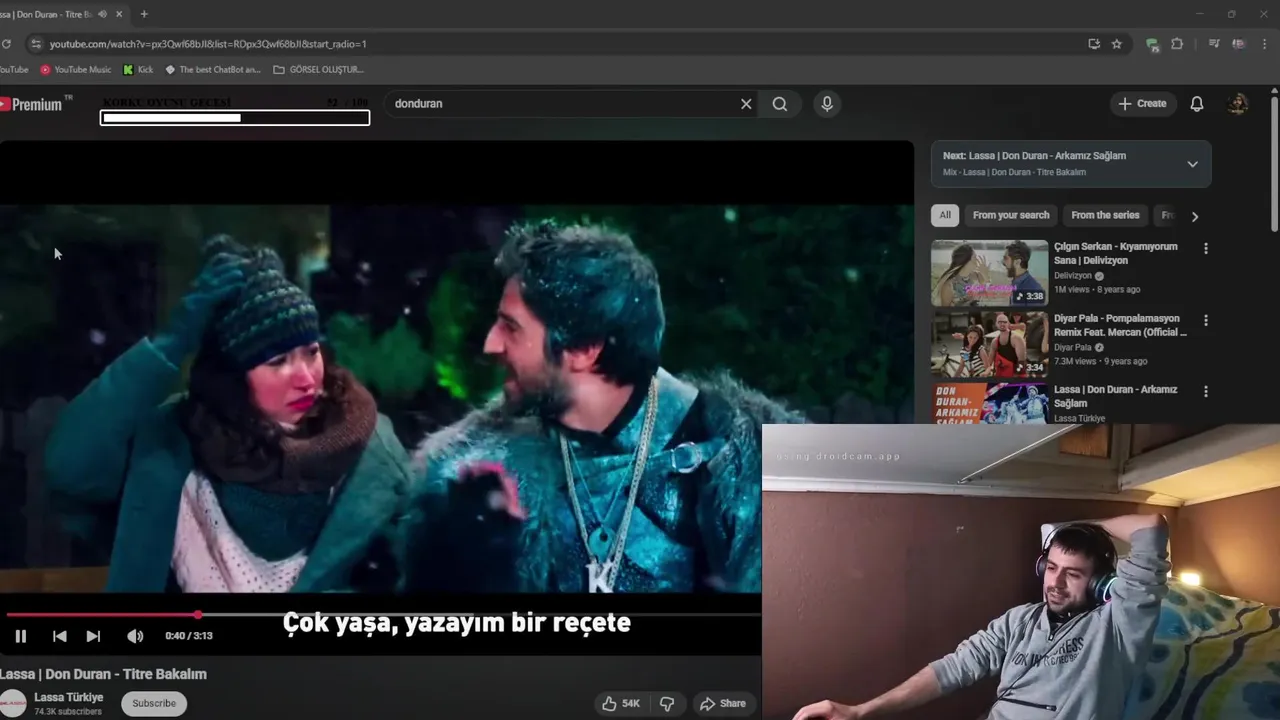
Task: Open 'The best ChatBot' bookmark
Action: coord(213,70)
